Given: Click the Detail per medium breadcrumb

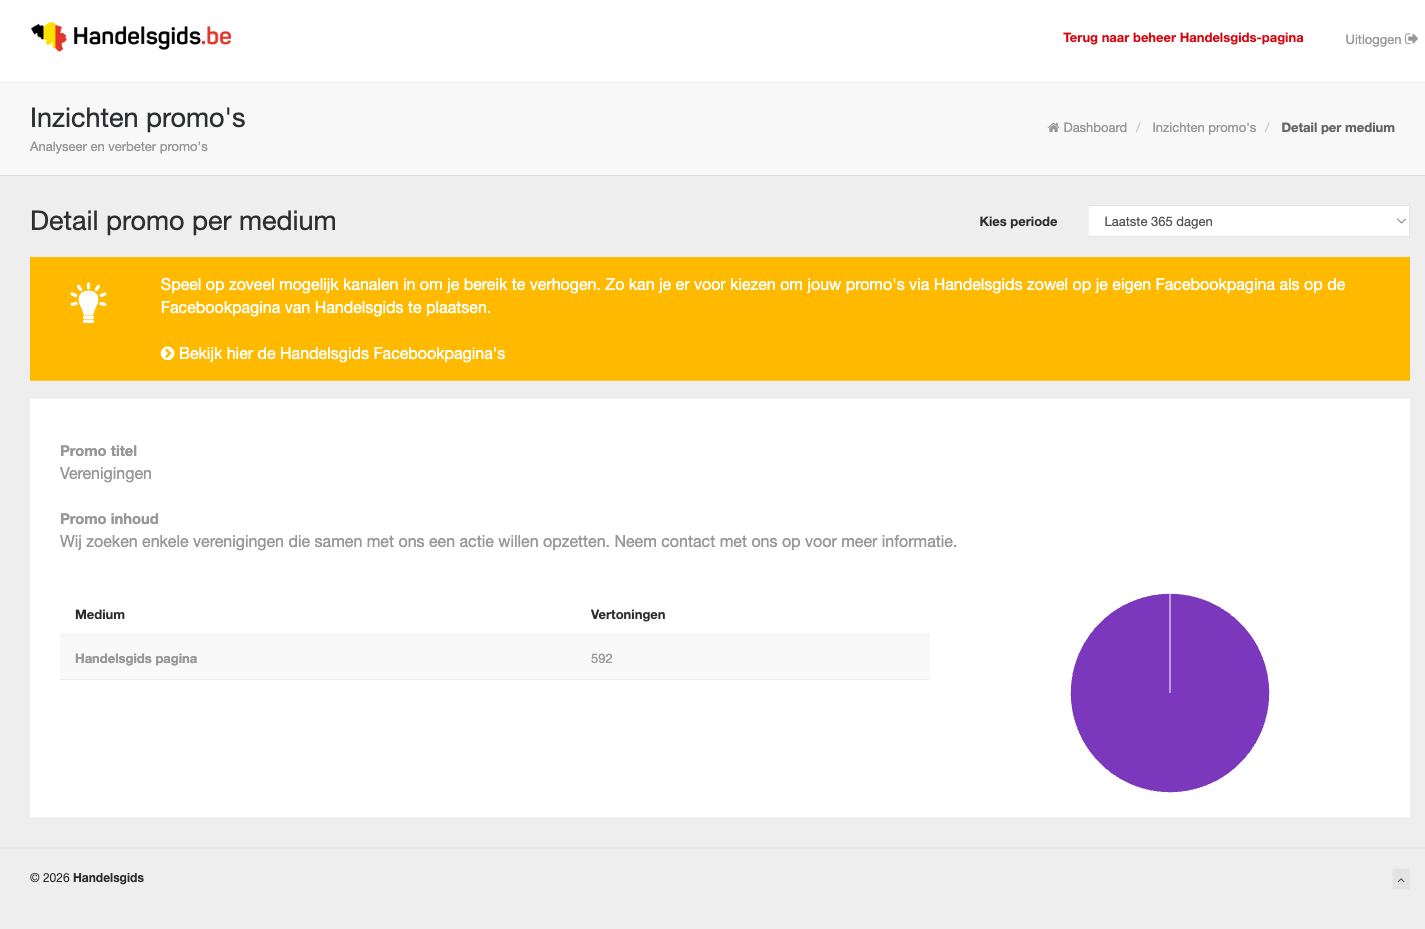Looking at the screenshot, I should [1338, 128].
